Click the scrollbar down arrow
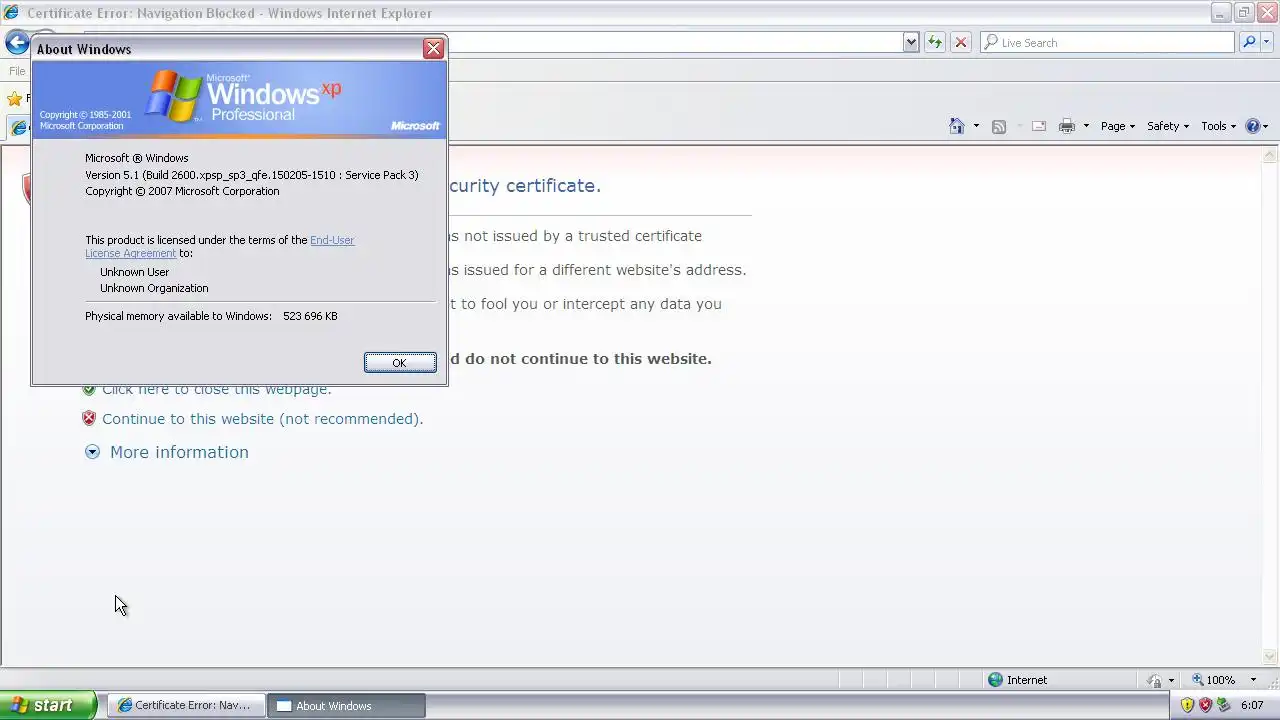The height and width of the screenshot is (720, 1280). click(1271, 657)
